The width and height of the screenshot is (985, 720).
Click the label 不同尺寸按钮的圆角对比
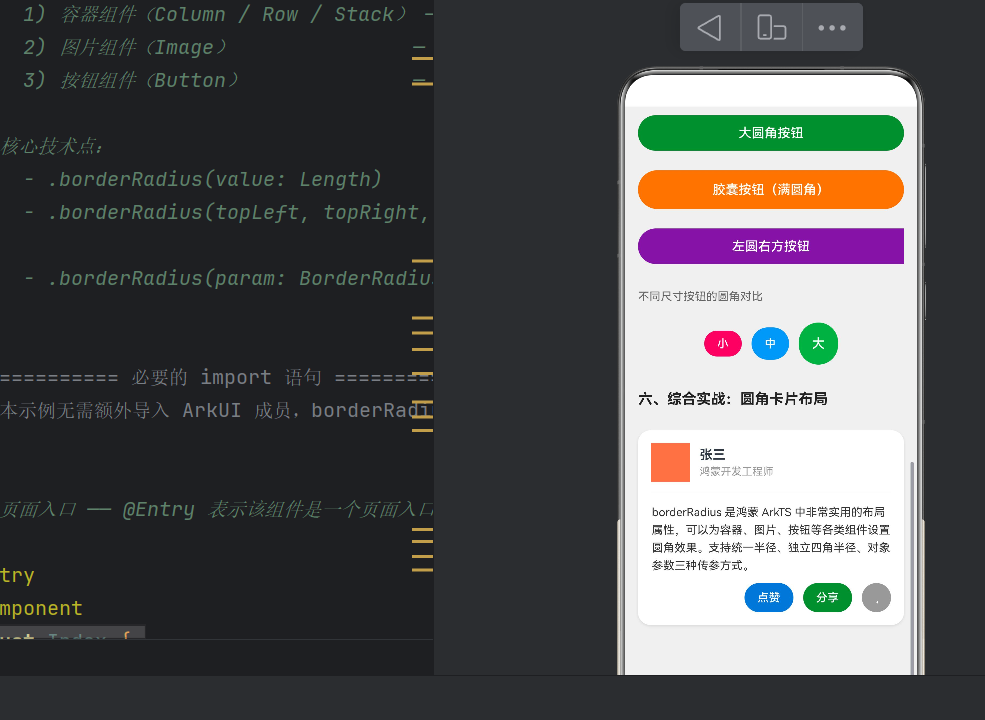coord(700,297)
